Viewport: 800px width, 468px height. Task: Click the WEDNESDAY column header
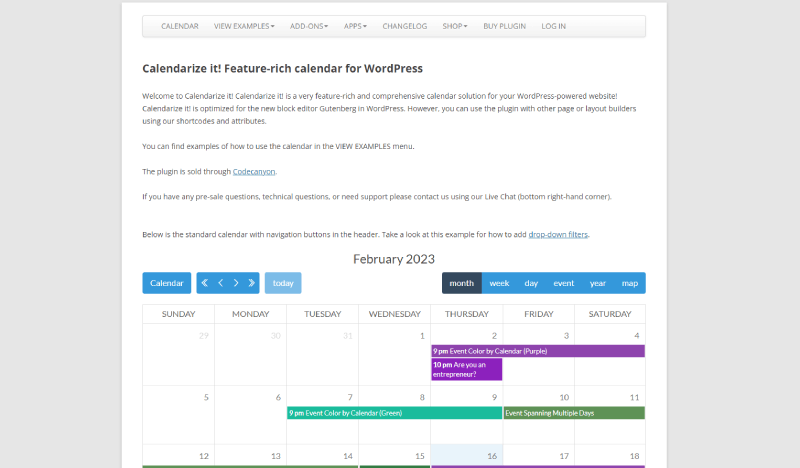pyautogui.click(x=394, y=314)
